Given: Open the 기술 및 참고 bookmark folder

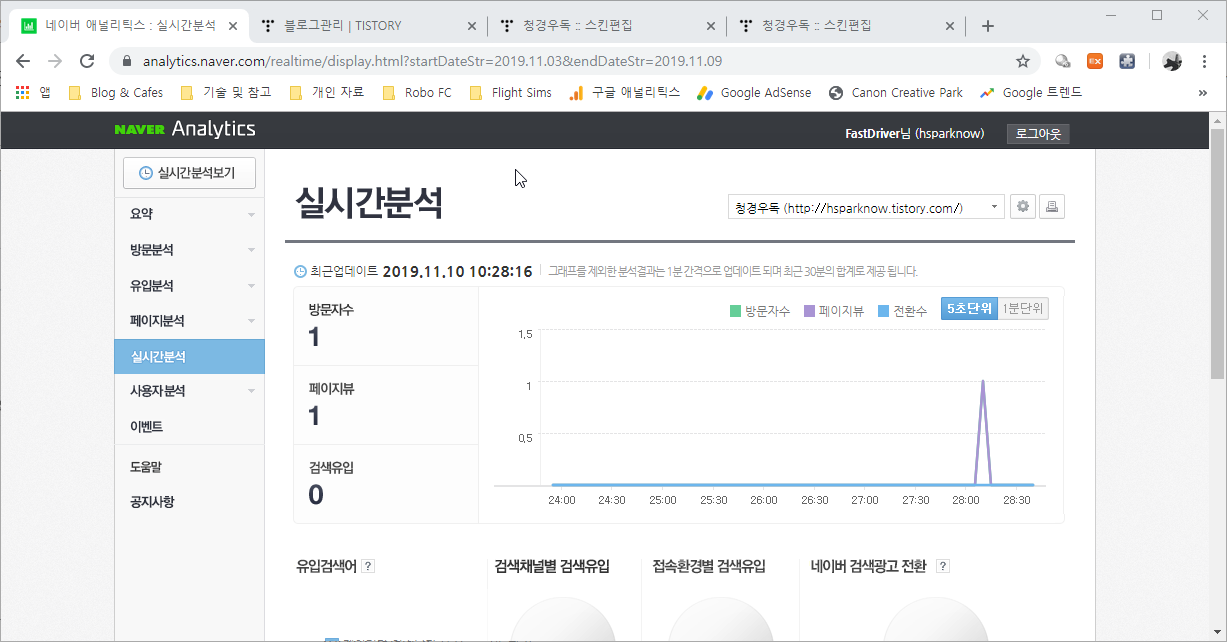Looking at the screenshot, I should (225, 92).
